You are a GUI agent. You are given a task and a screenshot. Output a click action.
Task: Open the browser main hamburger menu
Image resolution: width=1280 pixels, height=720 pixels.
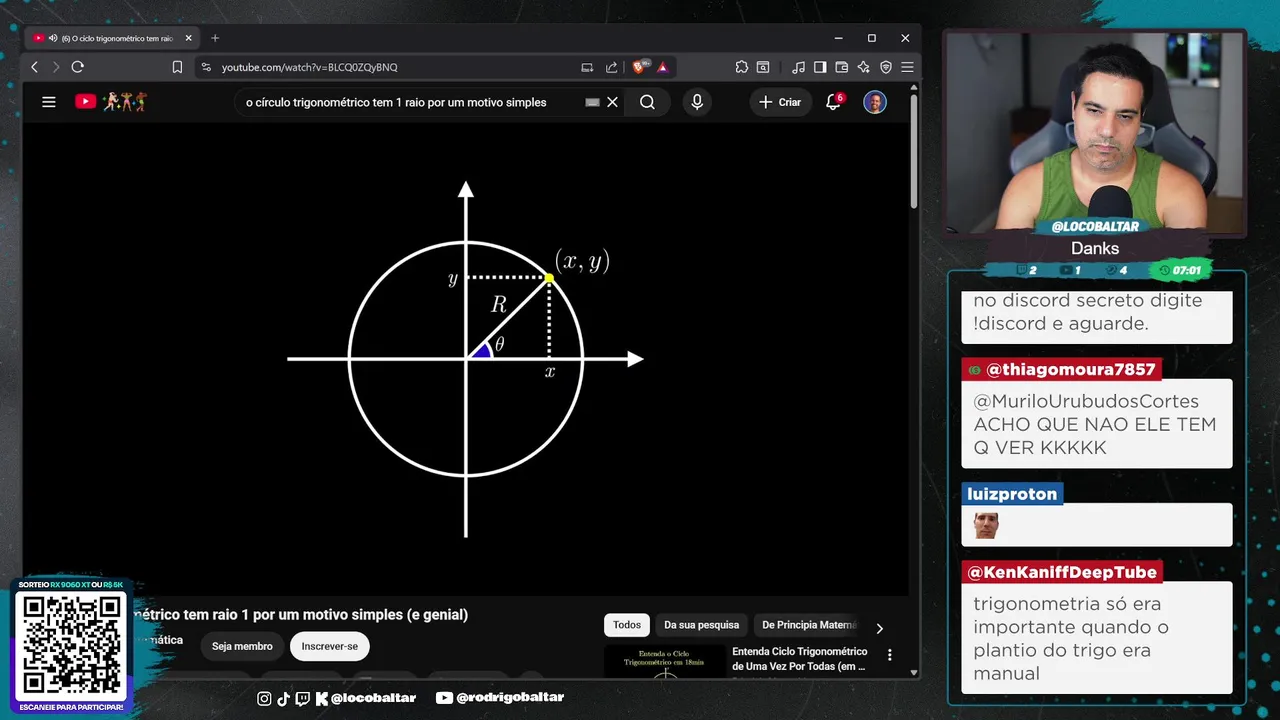tap(907, 67)
